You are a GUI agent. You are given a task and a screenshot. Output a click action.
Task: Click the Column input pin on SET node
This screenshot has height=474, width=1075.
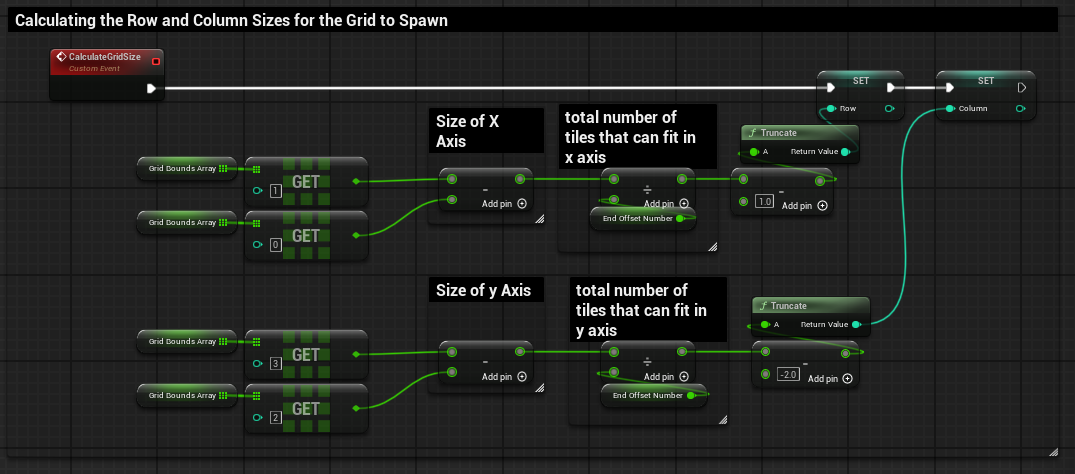tap(950, 108)
